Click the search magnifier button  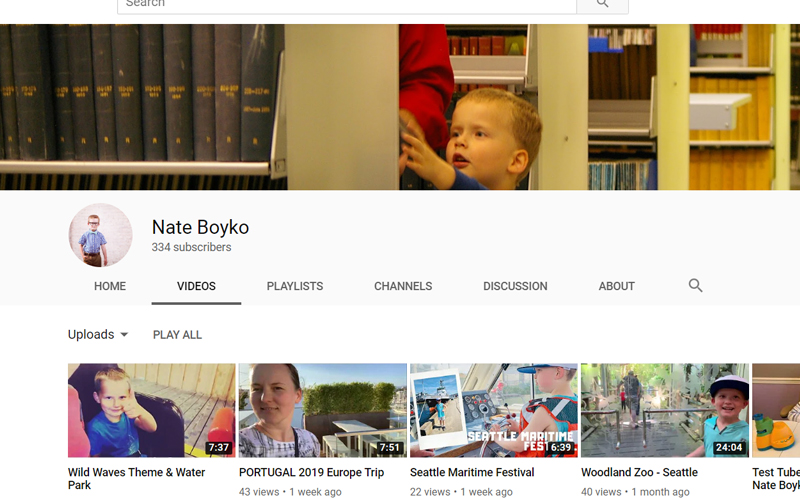[x=602, y=5]
